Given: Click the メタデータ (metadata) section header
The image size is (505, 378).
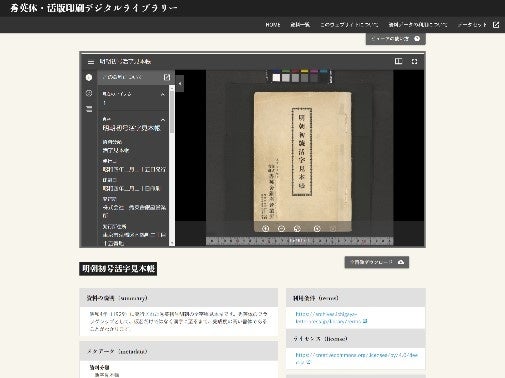Looking at the screenshot, I should click(x=178, y=351).
